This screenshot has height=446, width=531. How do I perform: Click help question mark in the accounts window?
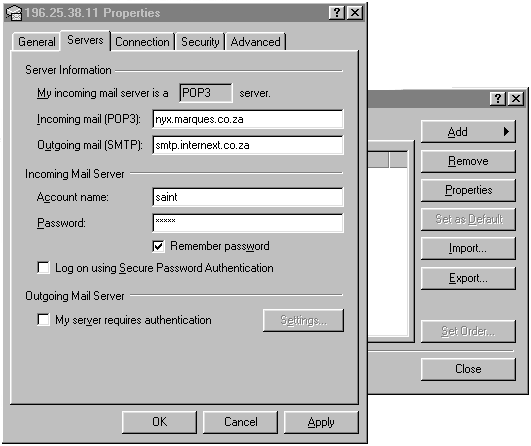(498, 99)
